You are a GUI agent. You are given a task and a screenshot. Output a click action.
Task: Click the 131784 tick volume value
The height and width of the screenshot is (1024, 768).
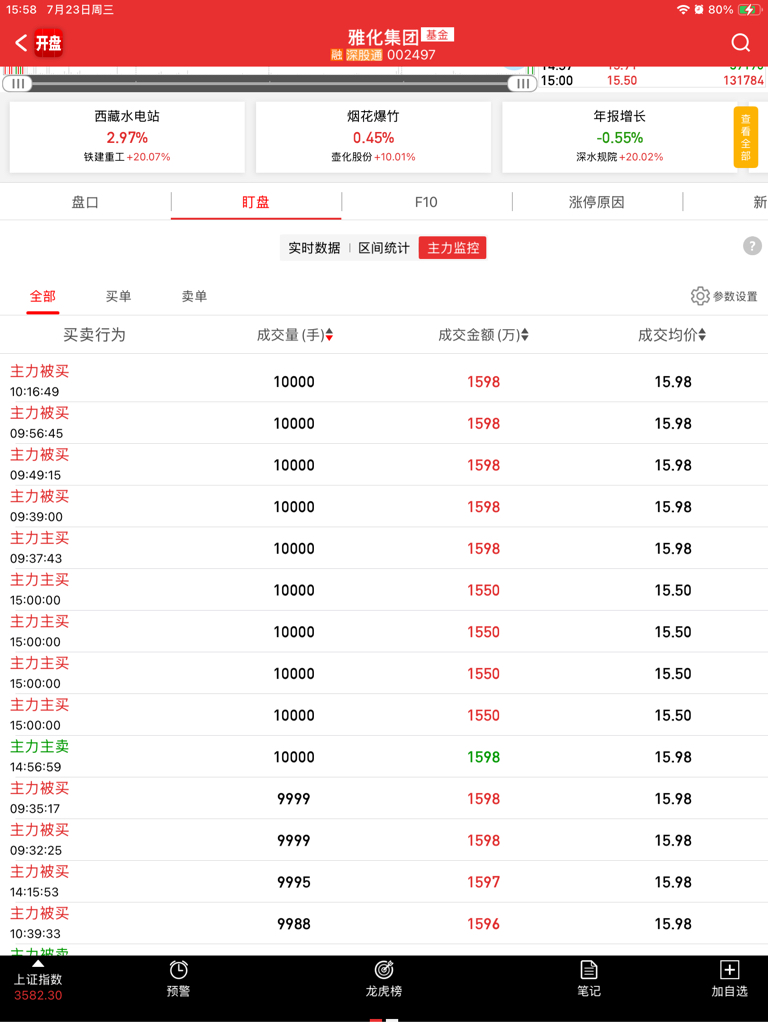point(743,80)
